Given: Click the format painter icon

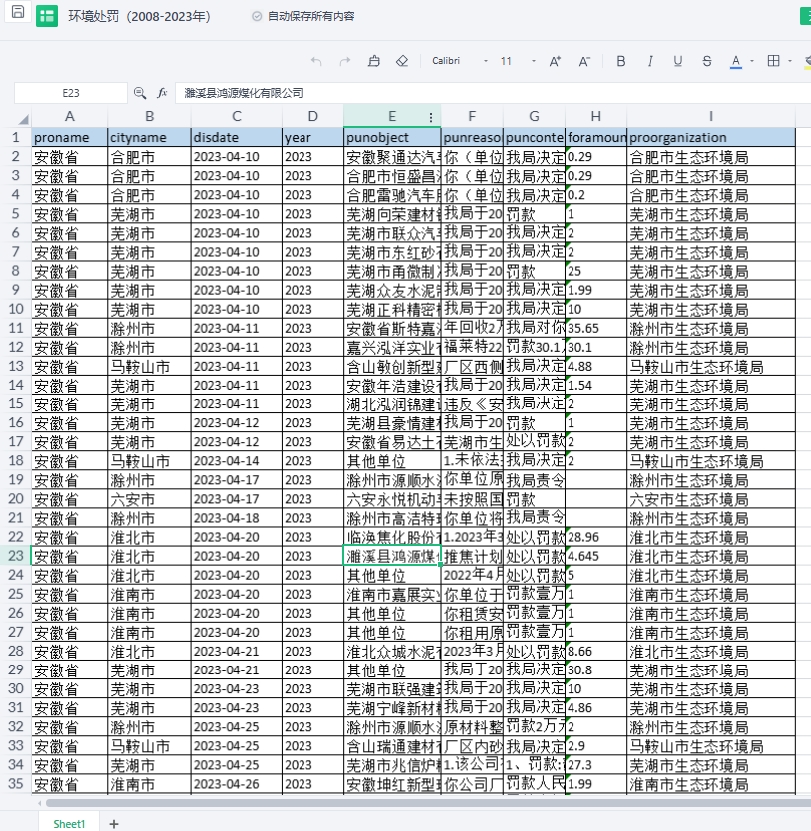Looking at the screenshot, I should tap(374, 61).
